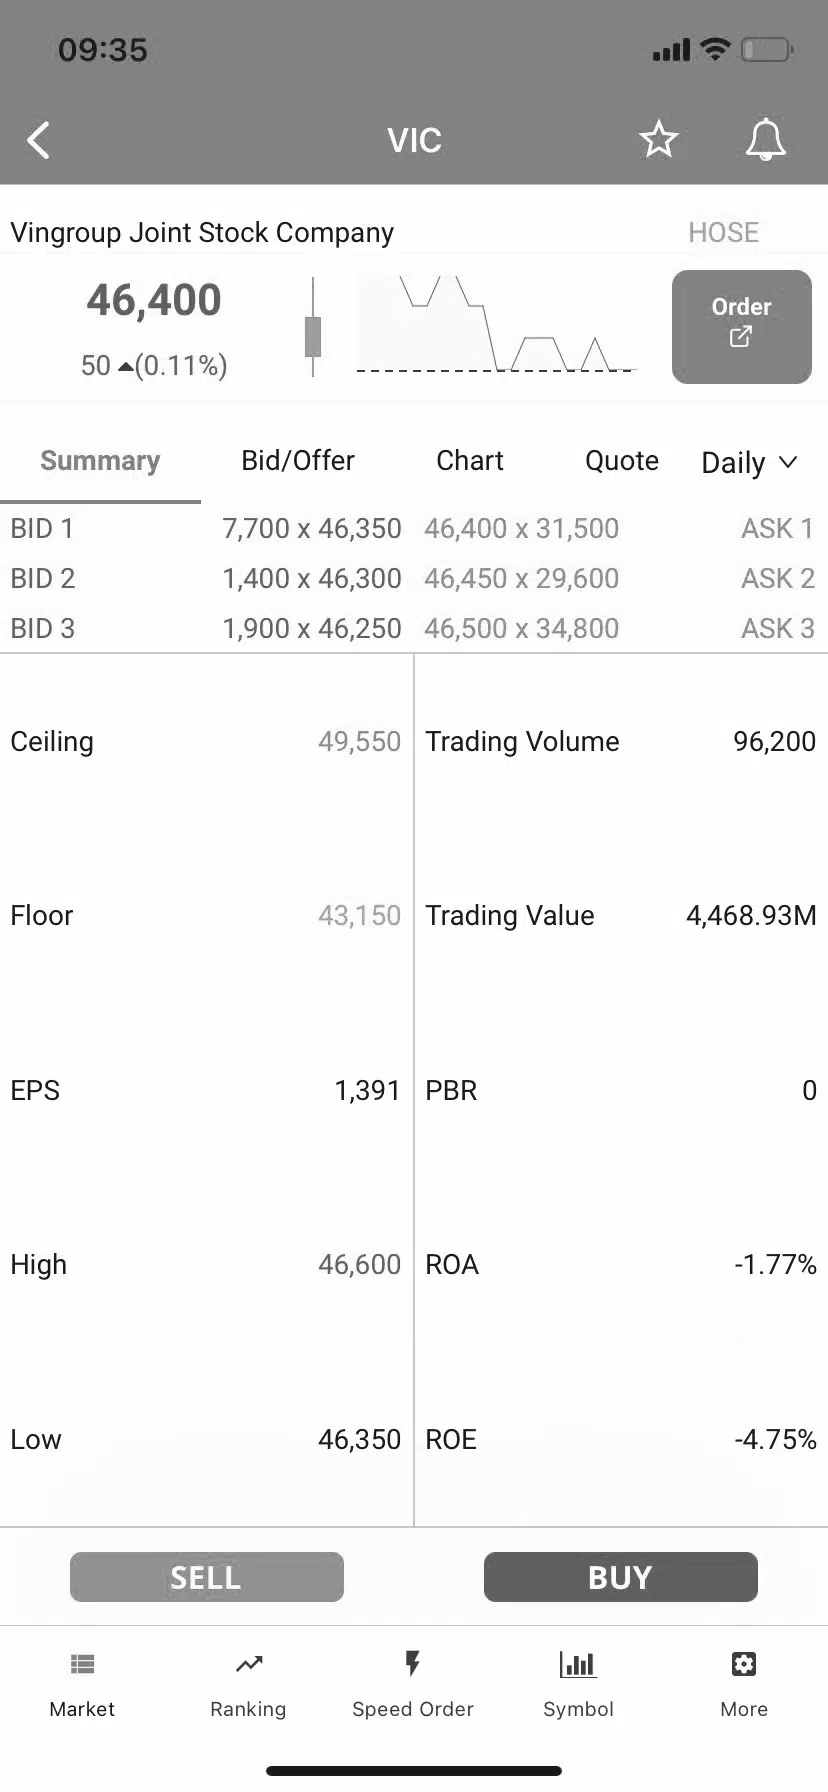Switch to the Quote tab
Image resolution: width=828 pixels, height=1792 pixels.
click(x=621, y=461)
